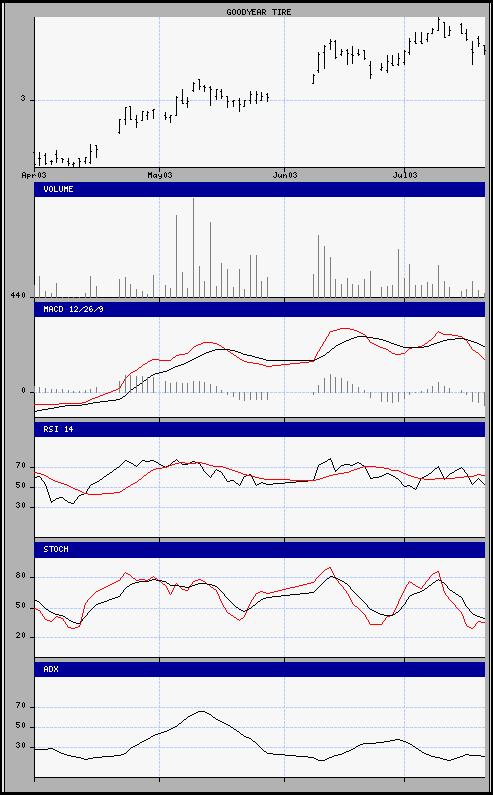This screenshot has height=795, width=493.
Task: Select the VOLUME panel header
Action: 260,189
